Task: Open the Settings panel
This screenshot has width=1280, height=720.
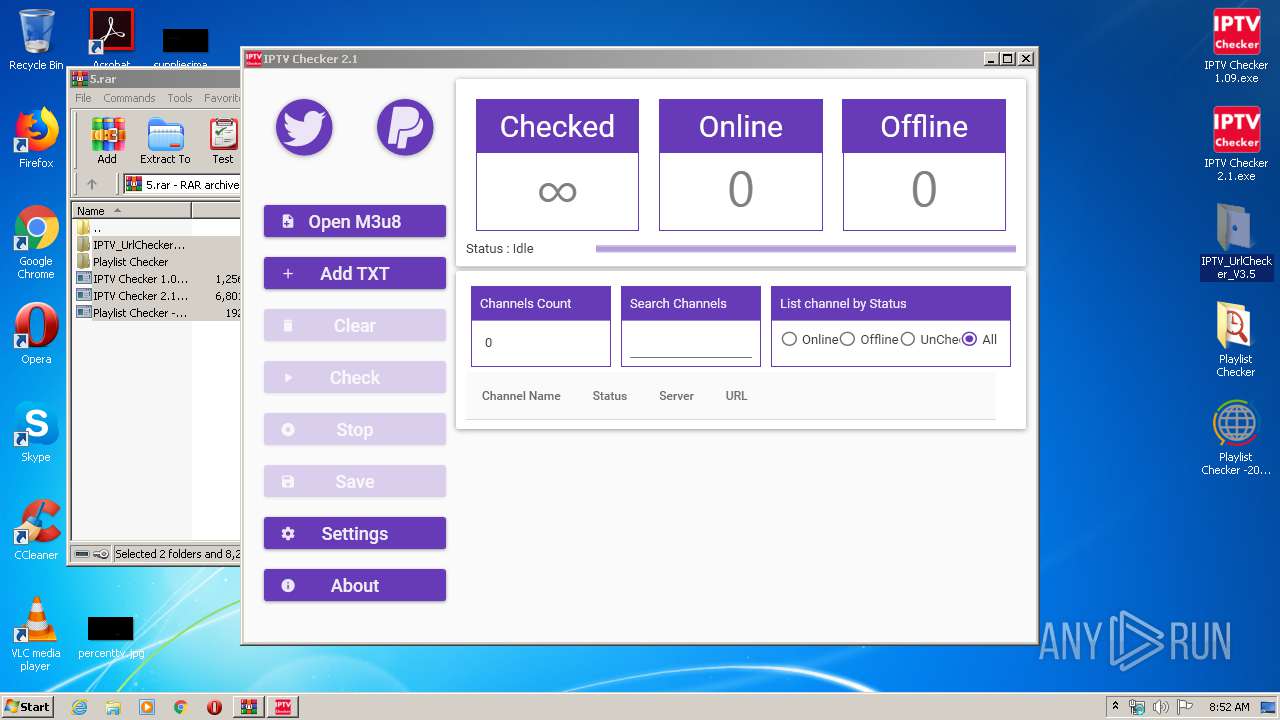Action: point(355,533)
